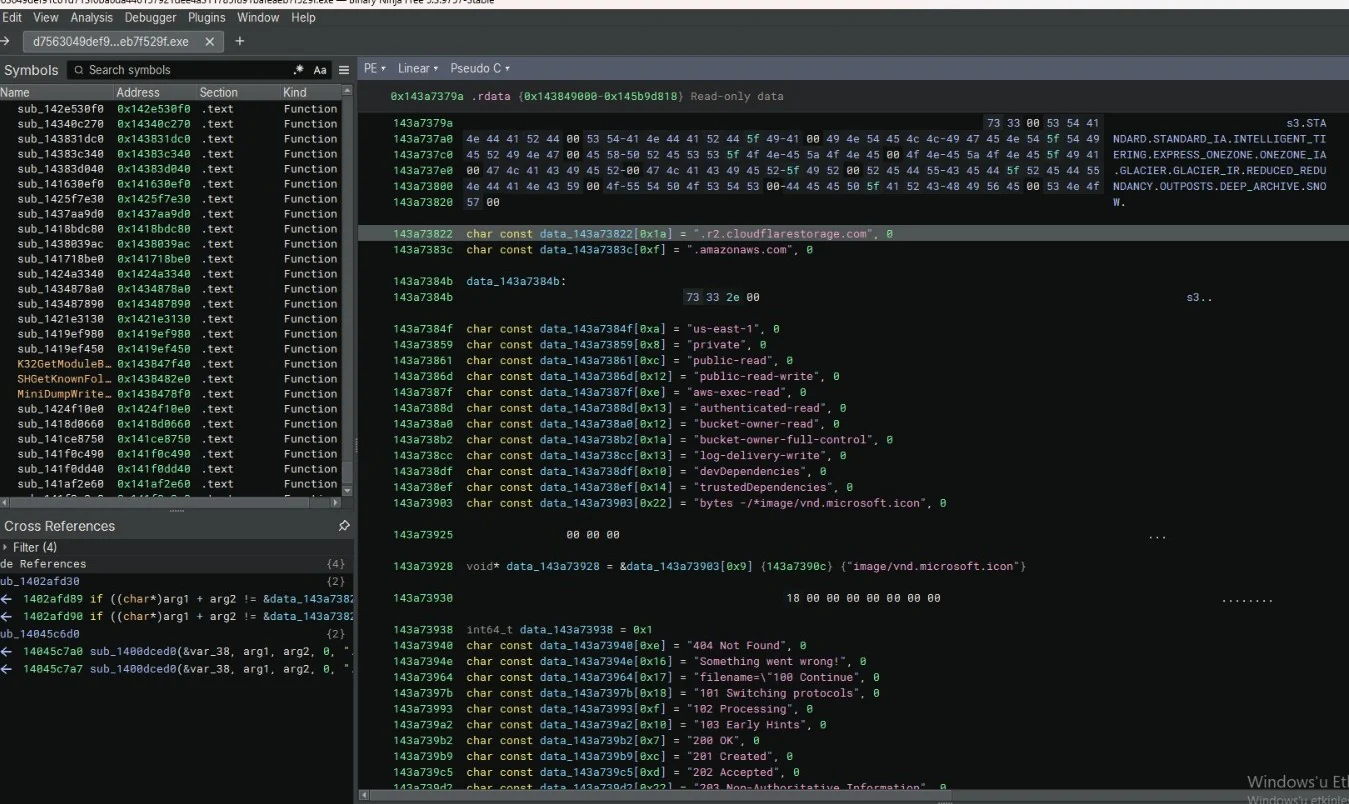Go to cross reference 14045c7a0
The width and height of the screenshot is (1349, 804).
coord(177,651)
